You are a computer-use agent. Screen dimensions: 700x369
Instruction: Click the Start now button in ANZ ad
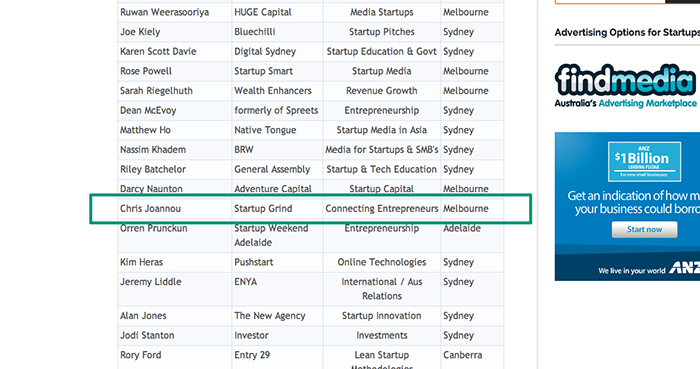click(x=644, y=230)
